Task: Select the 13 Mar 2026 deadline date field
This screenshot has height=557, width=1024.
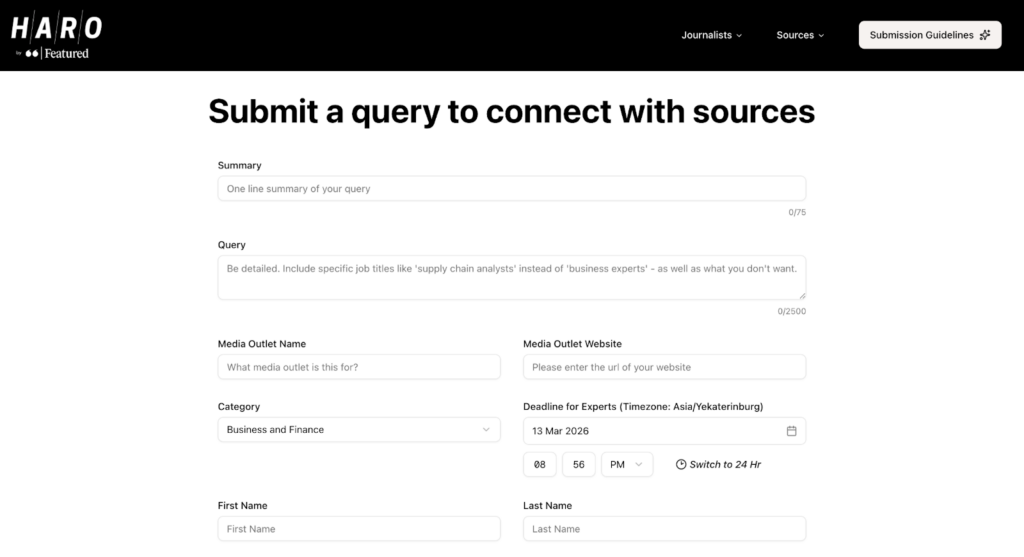Action: [x=650, y=431]
